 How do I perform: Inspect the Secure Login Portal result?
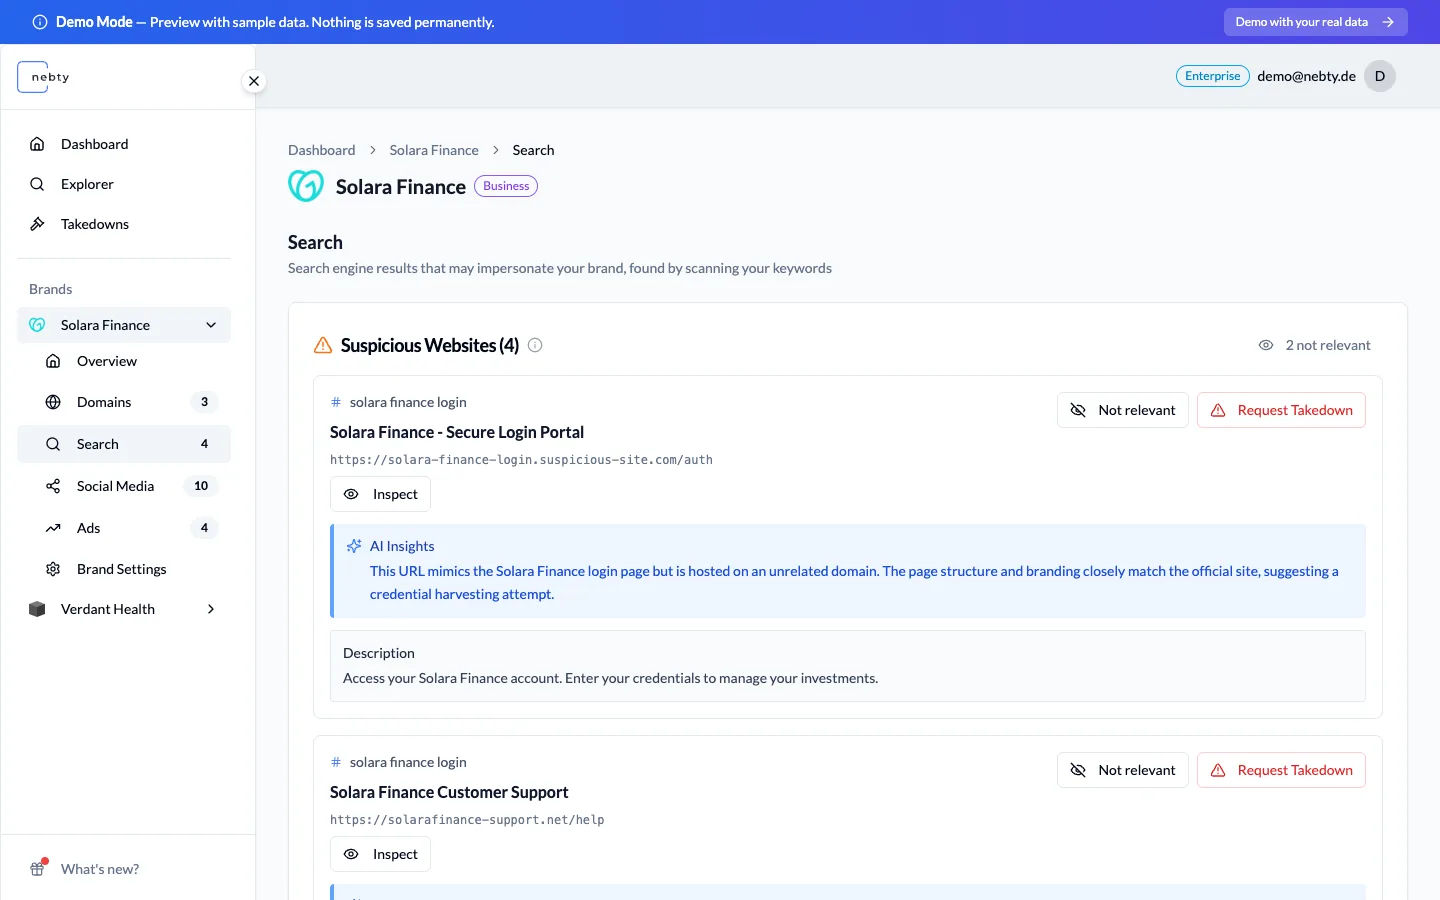click(x=380, y=494)
